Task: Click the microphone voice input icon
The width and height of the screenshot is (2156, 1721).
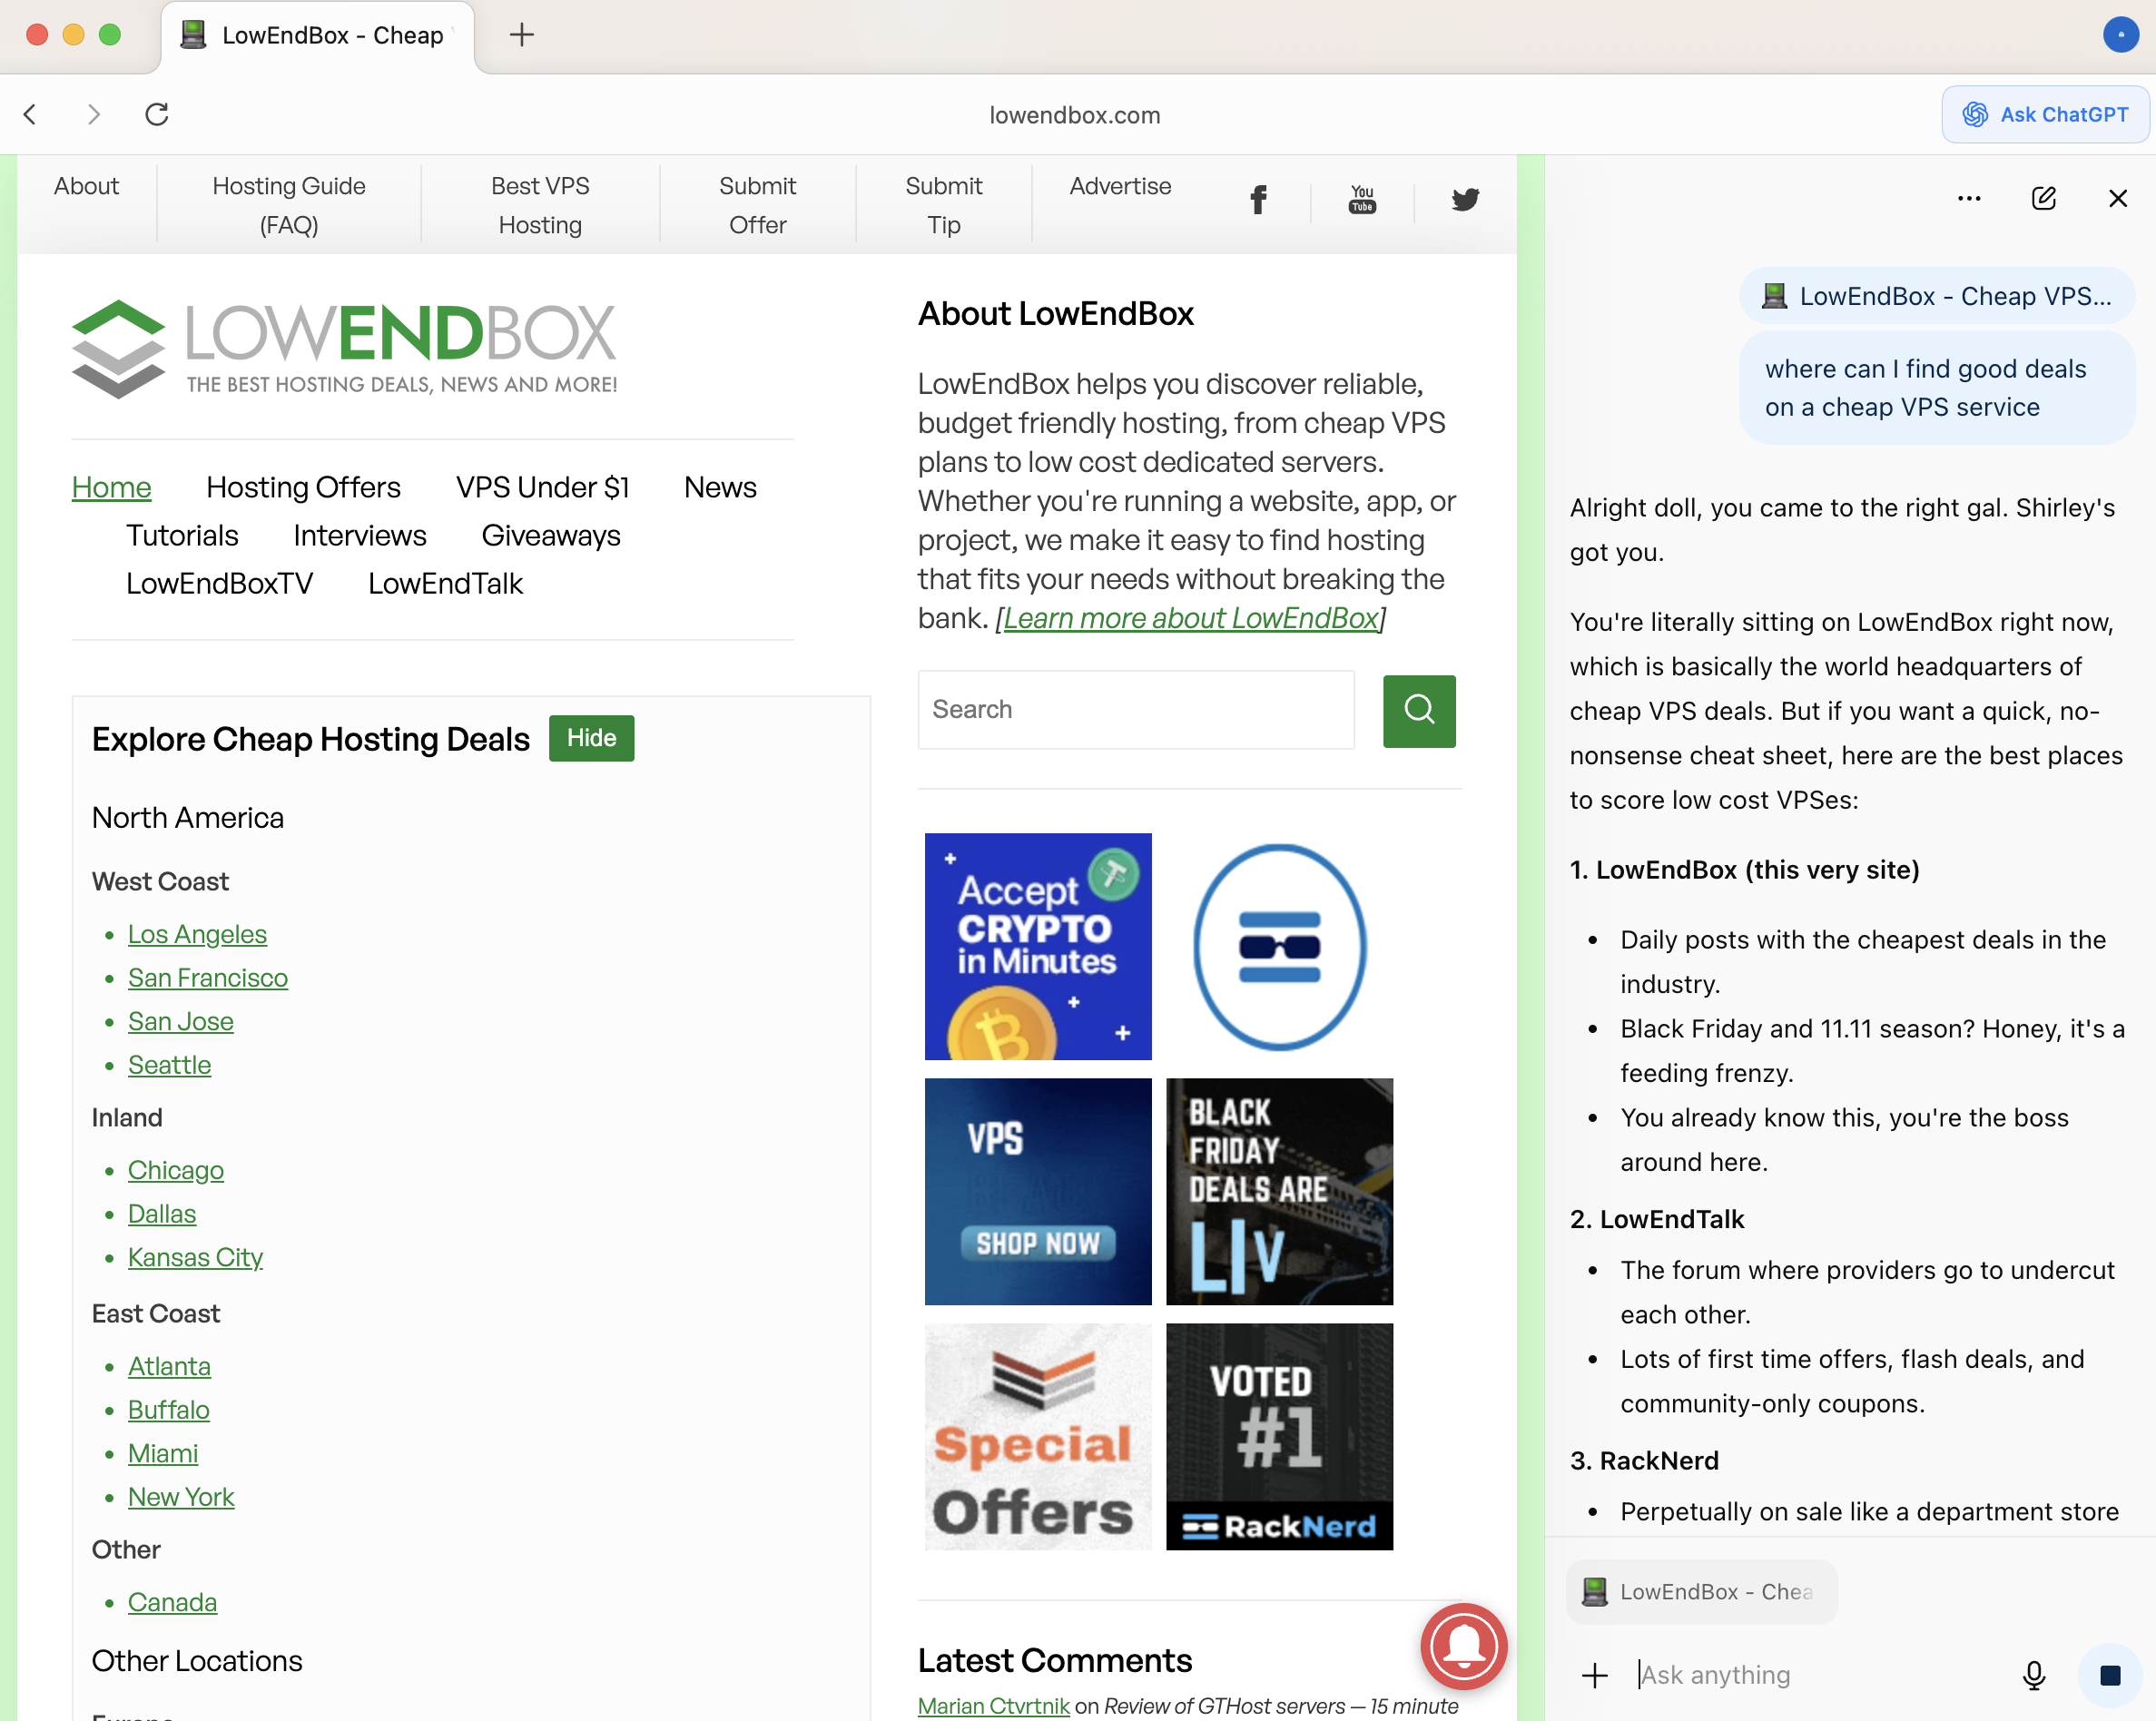Action: pyautogui.click(x=2033, y=1674)
